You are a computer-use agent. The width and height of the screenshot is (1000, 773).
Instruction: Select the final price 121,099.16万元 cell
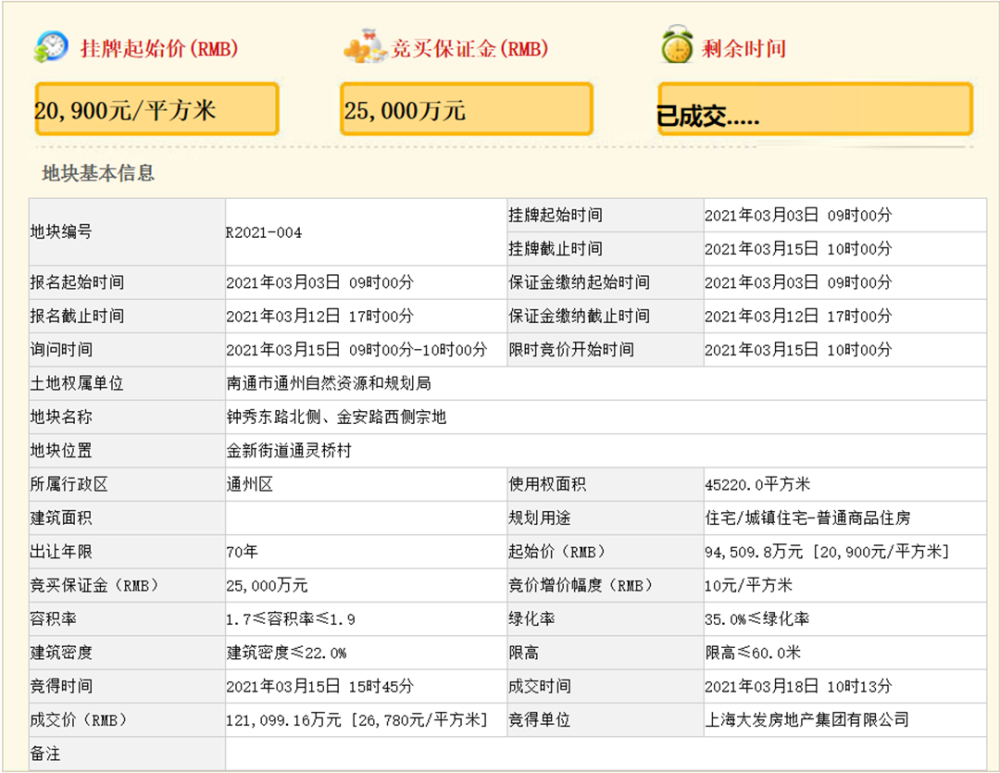click(x=366, y=720)
